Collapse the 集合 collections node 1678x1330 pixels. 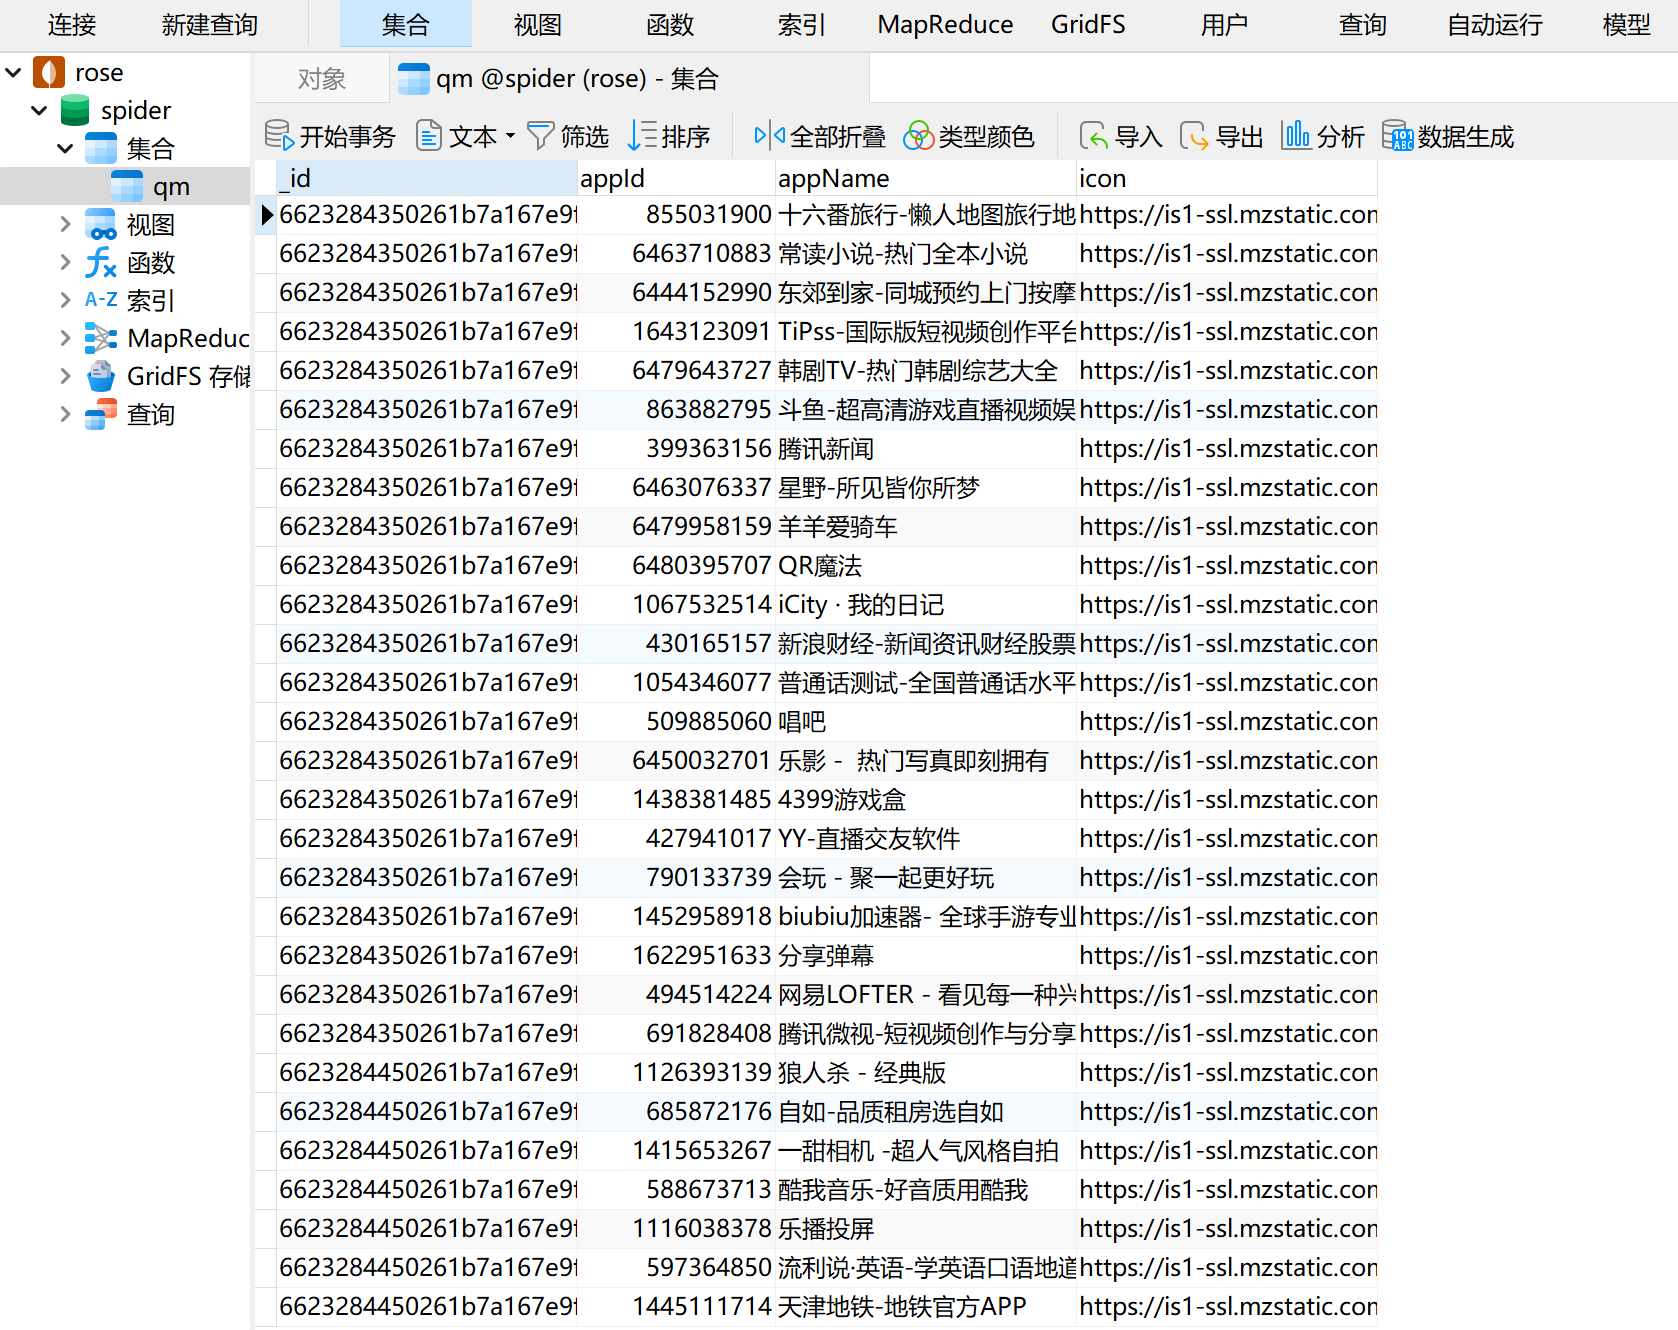point(65,148)
